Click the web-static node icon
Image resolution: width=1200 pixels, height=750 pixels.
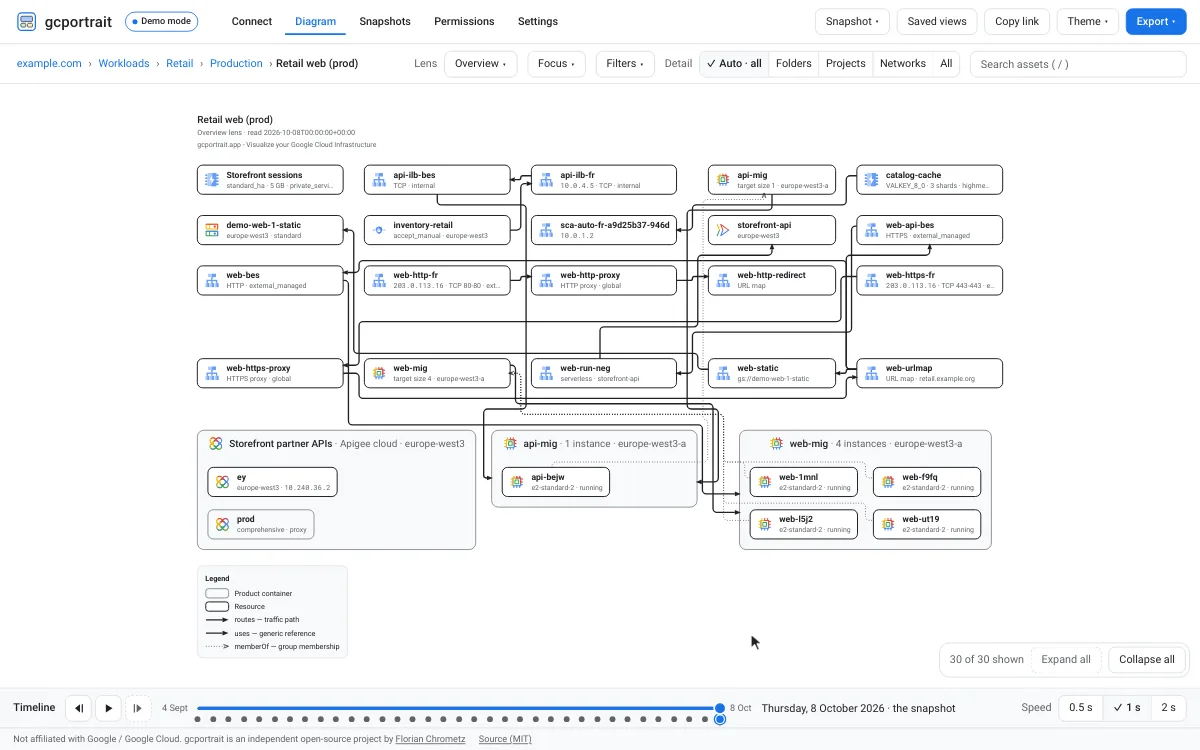click(x=723, y=373)
